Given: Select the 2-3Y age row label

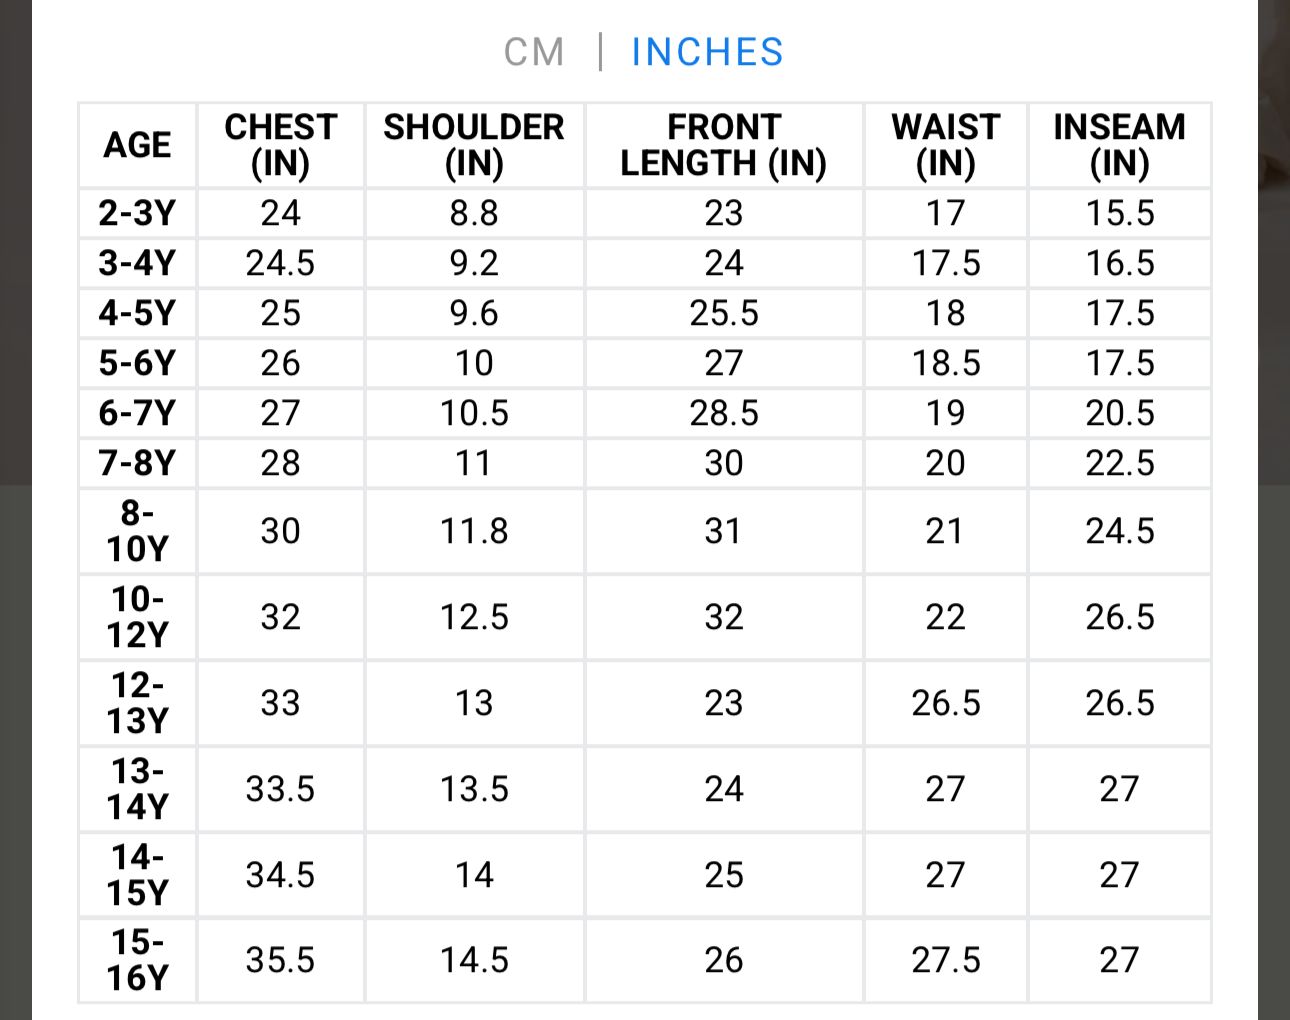Looking at the screenshot, I should pyautogui.click(x=137, y=213).
